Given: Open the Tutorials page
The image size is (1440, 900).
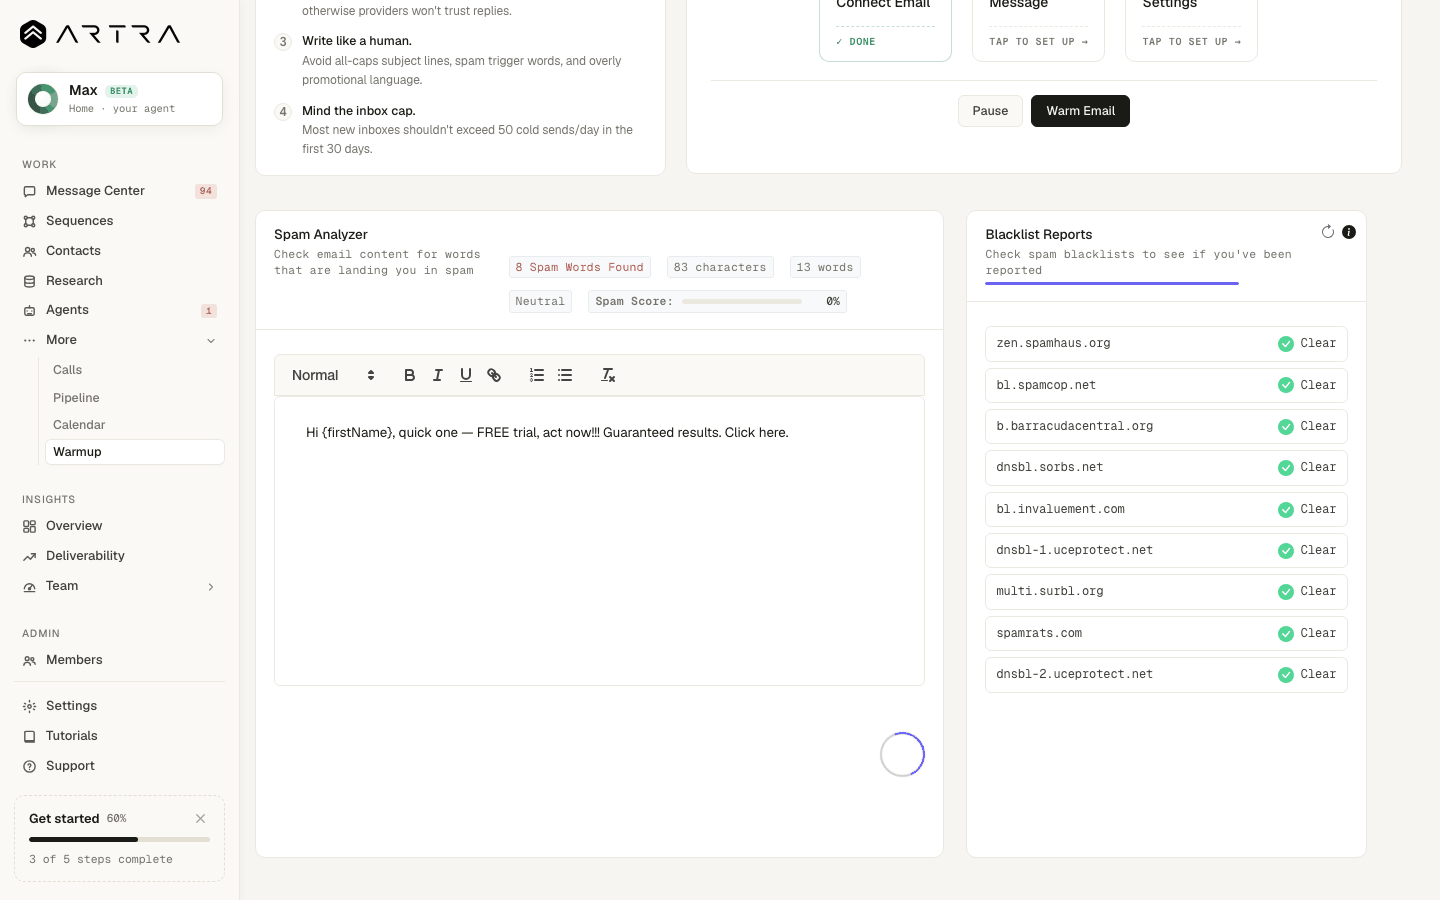Looking at the screenshot, I should pos(119,736).
